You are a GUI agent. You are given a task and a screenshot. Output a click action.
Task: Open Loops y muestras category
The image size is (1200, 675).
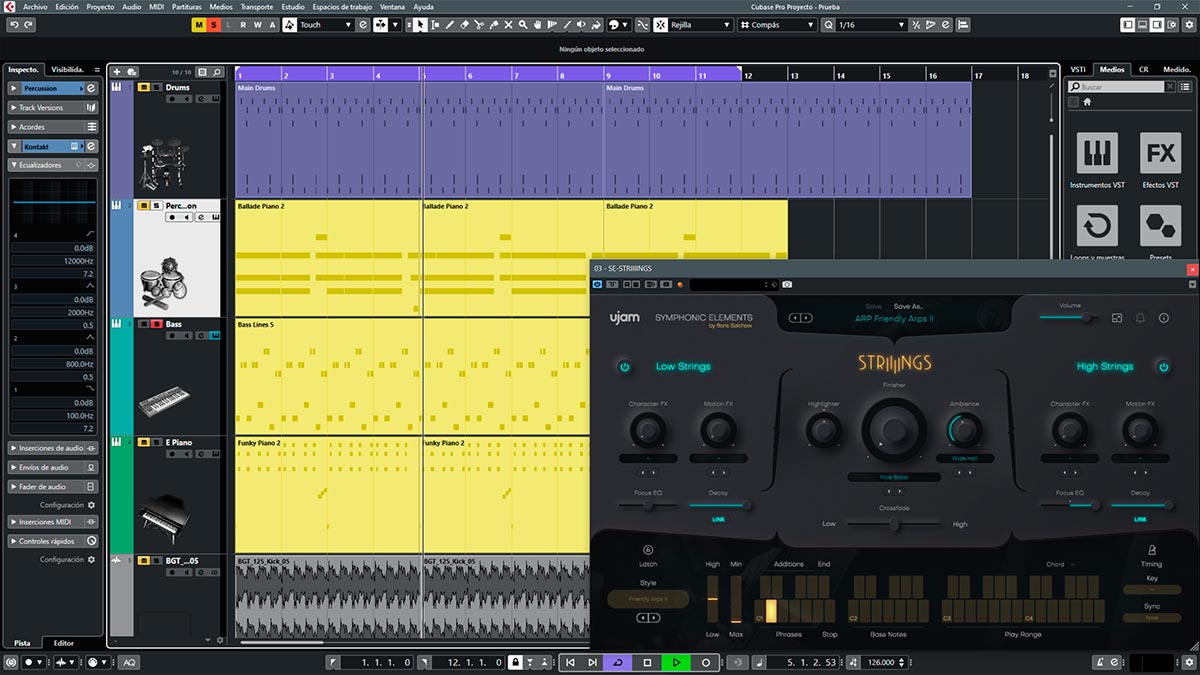pos(1097,226)
